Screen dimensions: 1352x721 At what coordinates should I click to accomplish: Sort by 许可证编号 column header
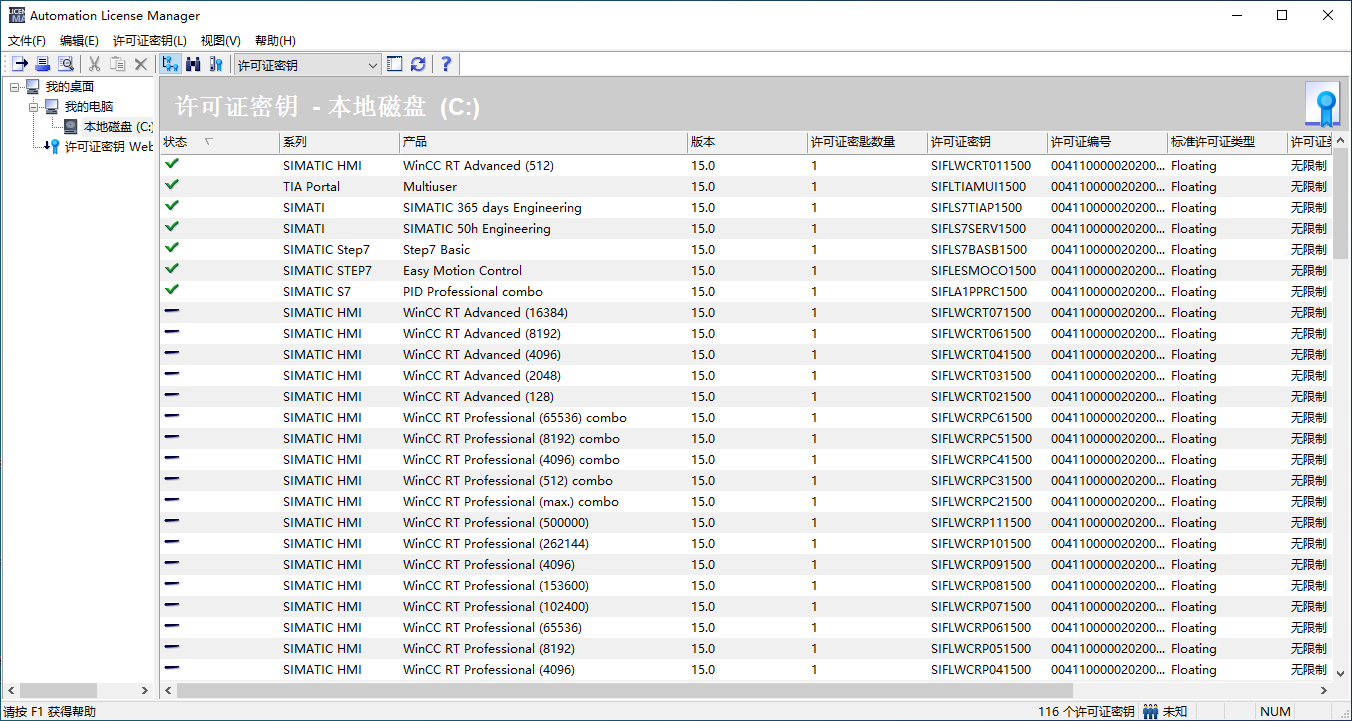[1107, 142]
